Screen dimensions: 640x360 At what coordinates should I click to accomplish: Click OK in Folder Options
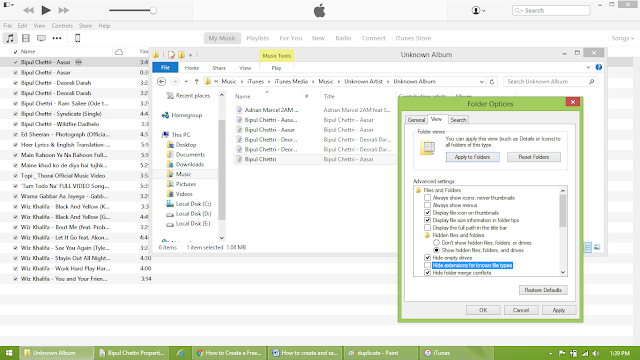[x=483, y=310]
